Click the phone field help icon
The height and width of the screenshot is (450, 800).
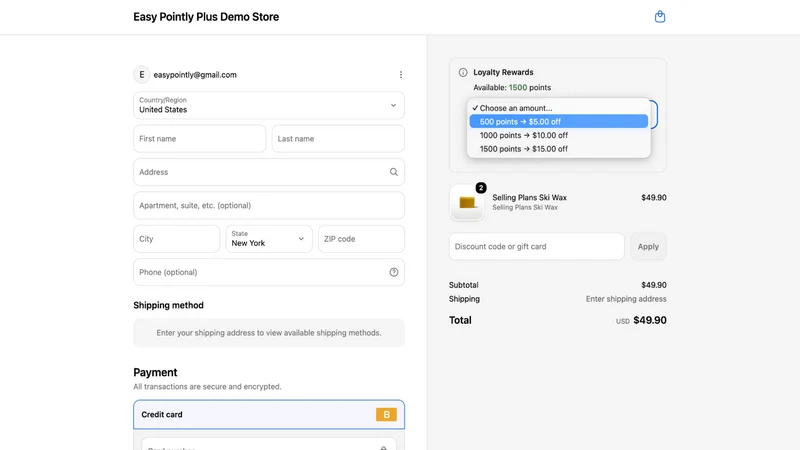394,272
